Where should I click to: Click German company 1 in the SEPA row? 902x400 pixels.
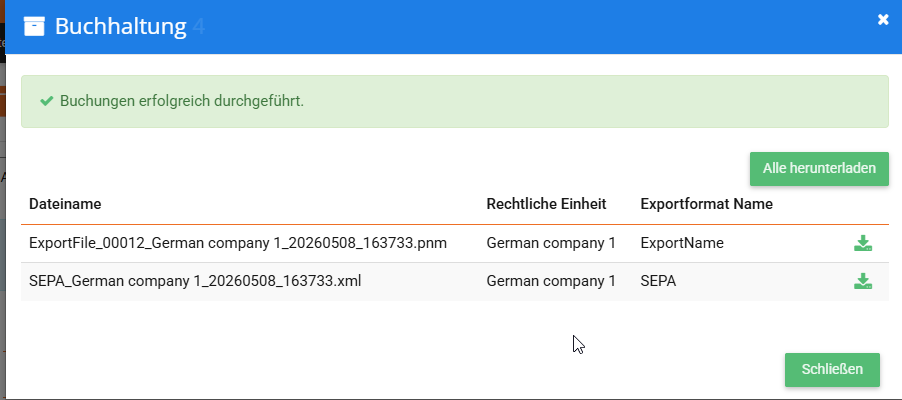pos(551,281)
